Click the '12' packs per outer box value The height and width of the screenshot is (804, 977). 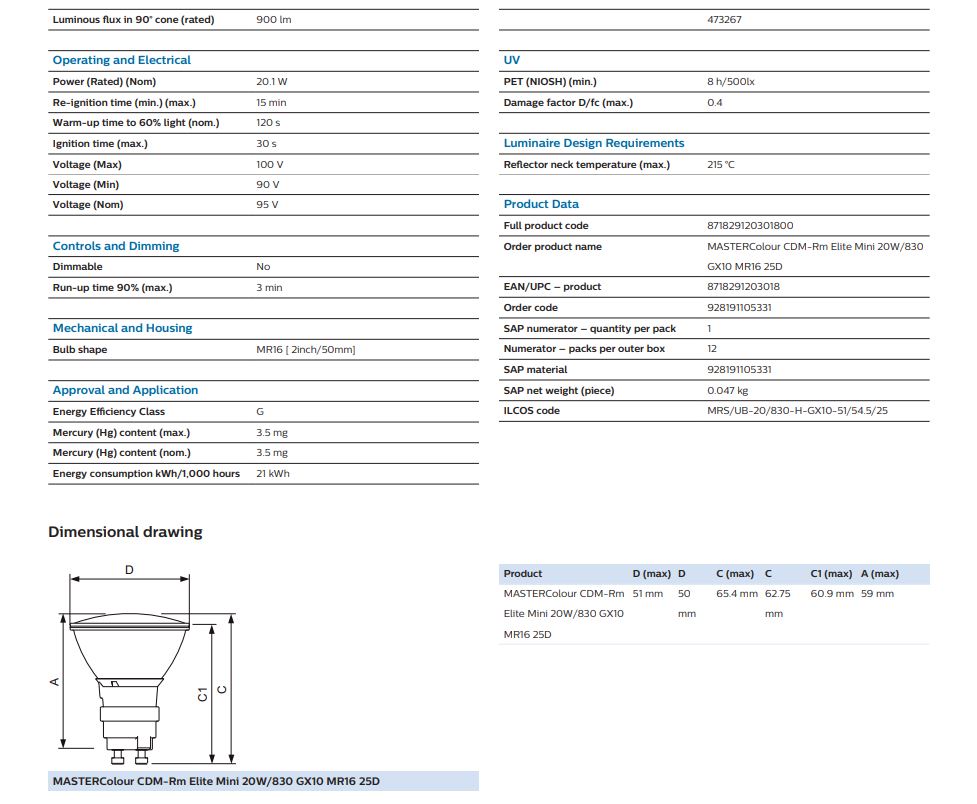(x=712, y=349)
